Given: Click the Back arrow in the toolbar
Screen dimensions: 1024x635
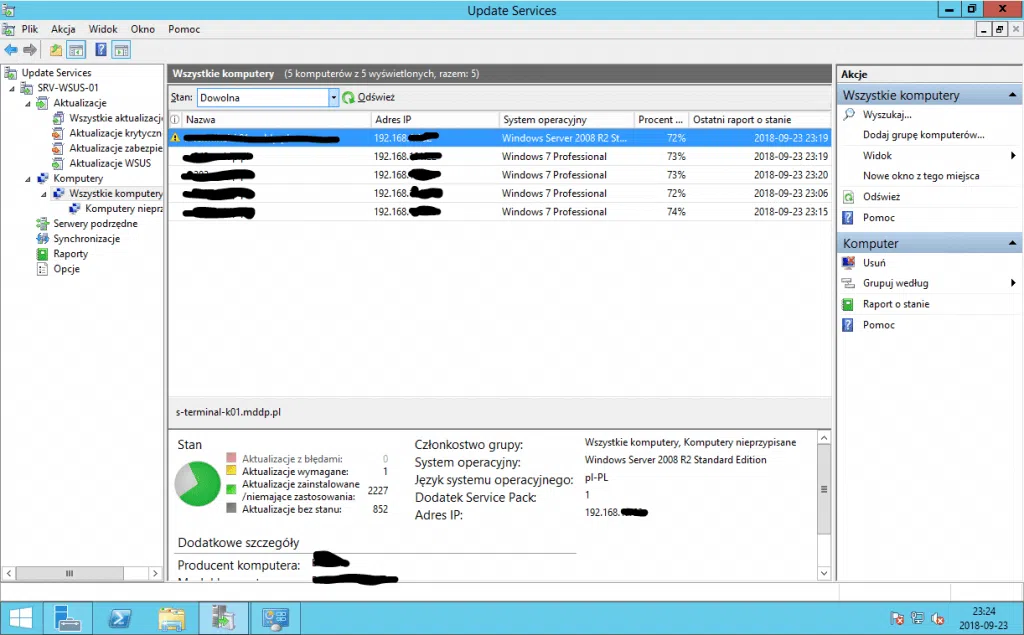Looking at the screenshot, I should [x=11, y=50].
